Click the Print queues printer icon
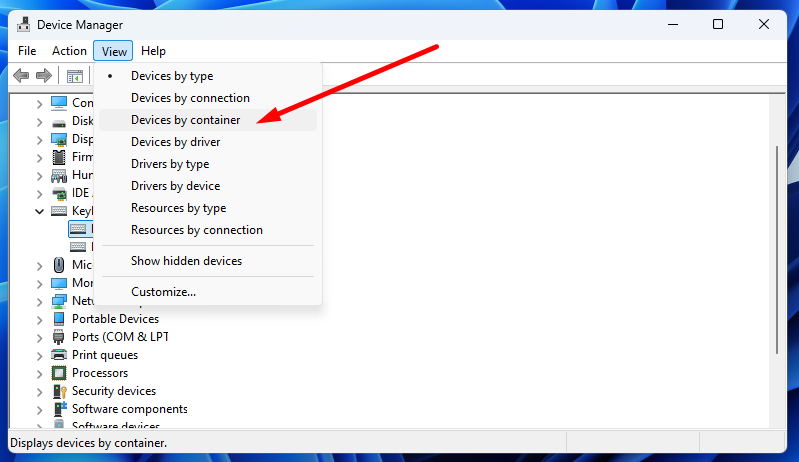This screenshot has width=799, height=462. click(59, 355)
